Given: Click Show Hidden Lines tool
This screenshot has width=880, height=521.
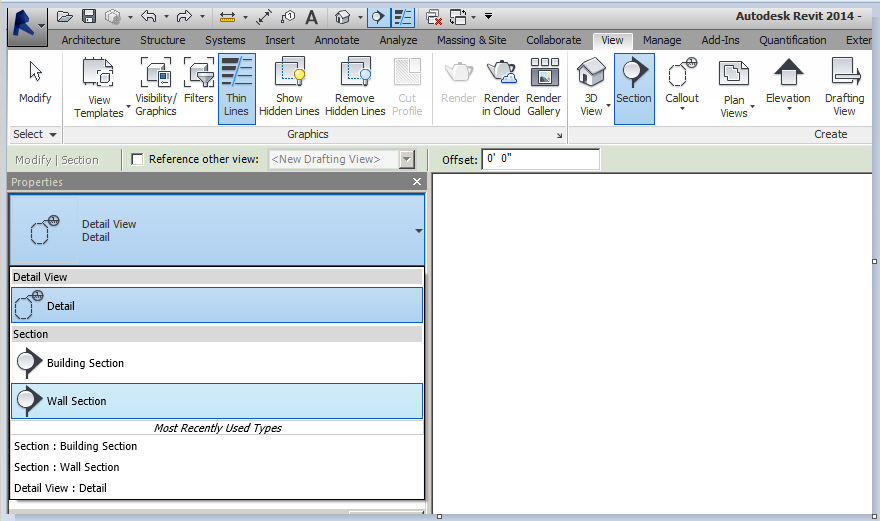Looking at the screenshot, I should pyautogui.click(x=289, y=87).
